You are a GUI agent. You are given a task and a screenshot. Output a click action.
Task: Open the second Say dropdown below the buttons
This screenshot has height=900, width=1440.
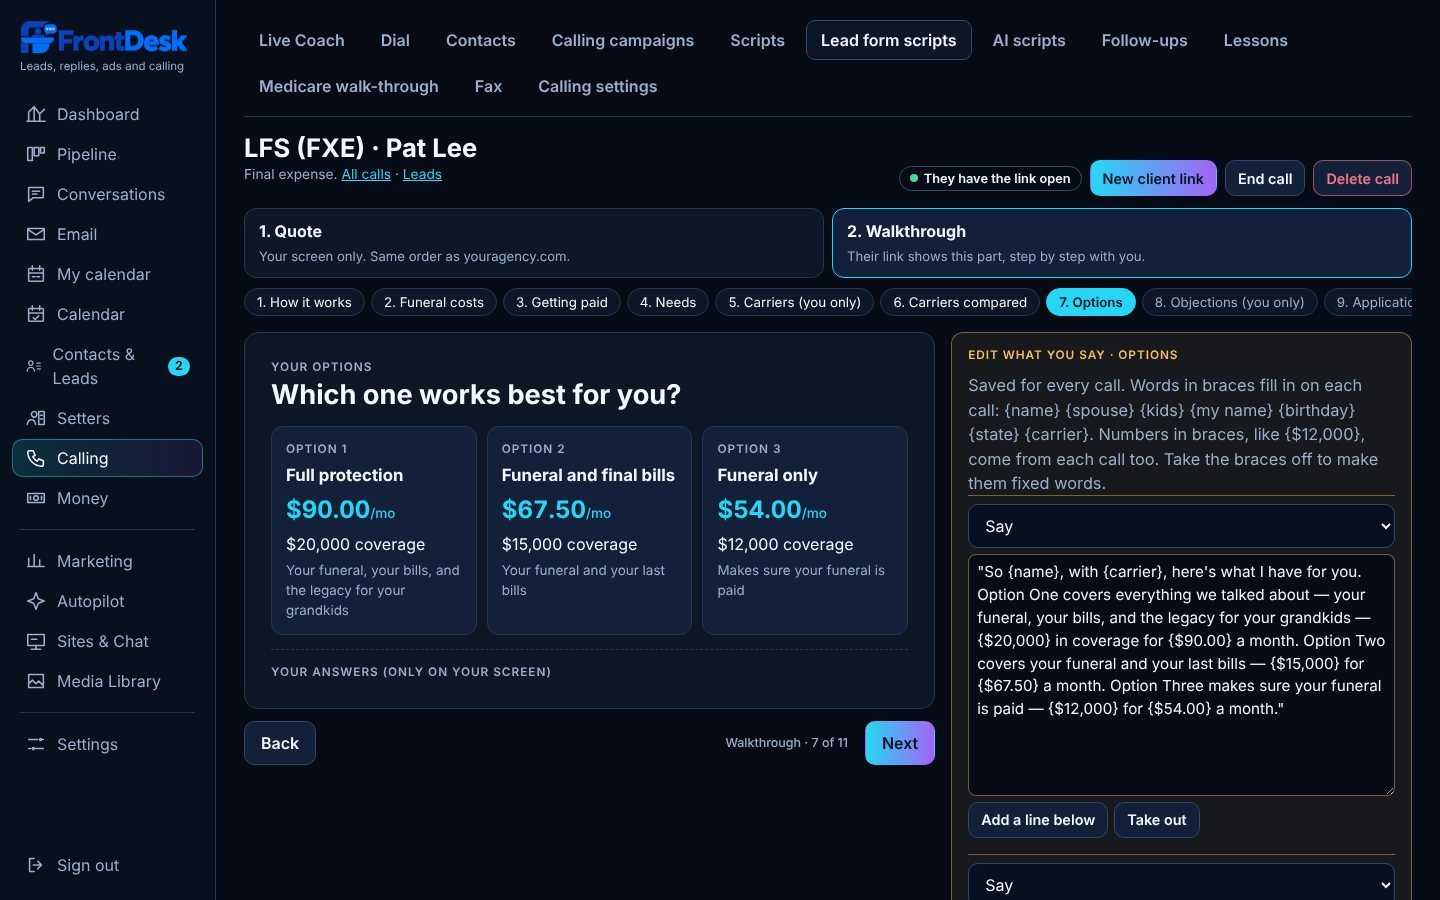1181,883
